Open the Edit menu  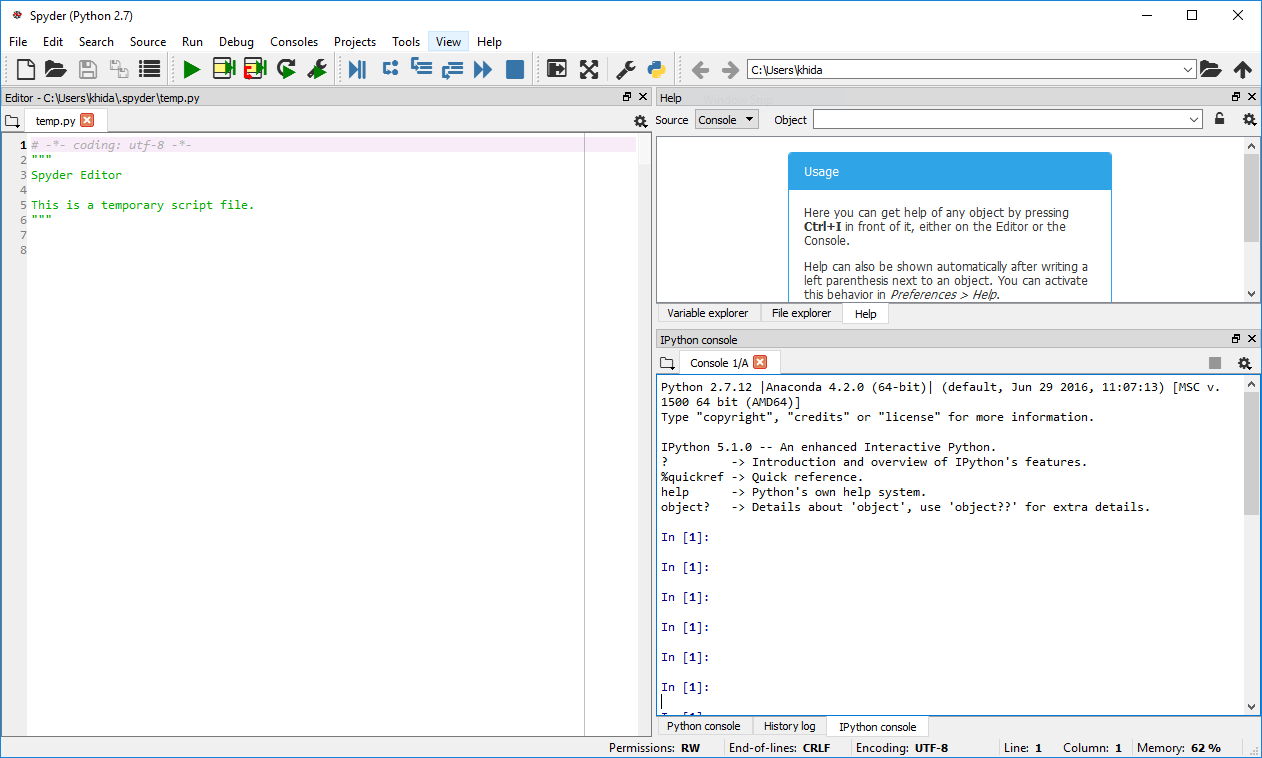53,41
